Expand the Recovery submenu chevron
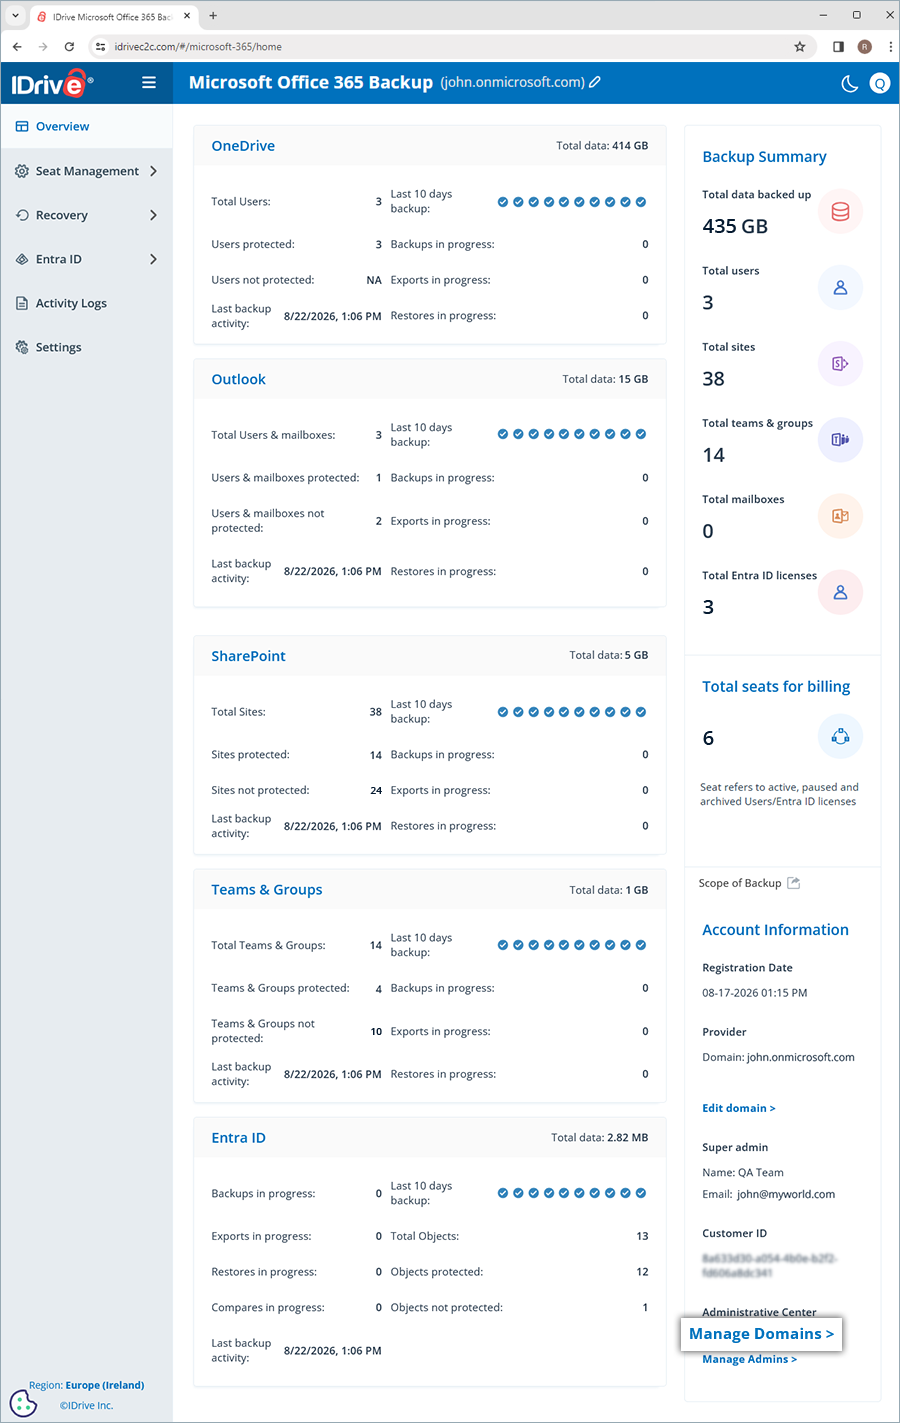This screenshot has height=1423, width=900. (x=153, y=215)
